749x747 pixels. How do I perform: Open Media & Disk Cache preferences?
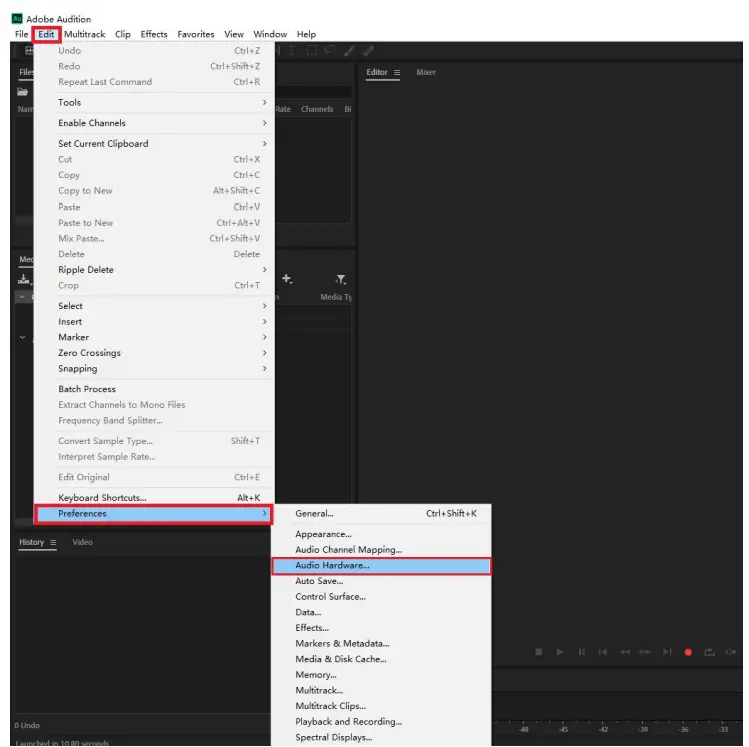tap(381, 660)
